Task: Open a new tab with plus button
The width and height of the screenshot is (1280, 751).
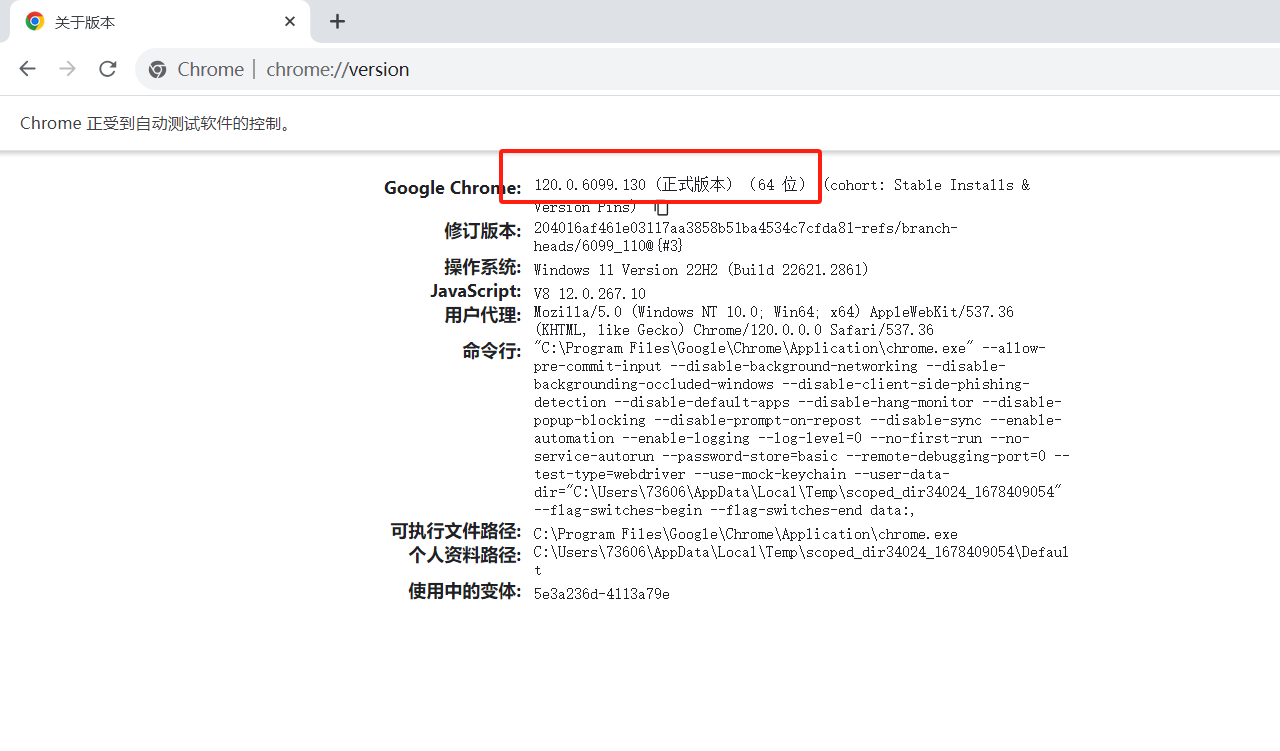Action: coord(337,21)
